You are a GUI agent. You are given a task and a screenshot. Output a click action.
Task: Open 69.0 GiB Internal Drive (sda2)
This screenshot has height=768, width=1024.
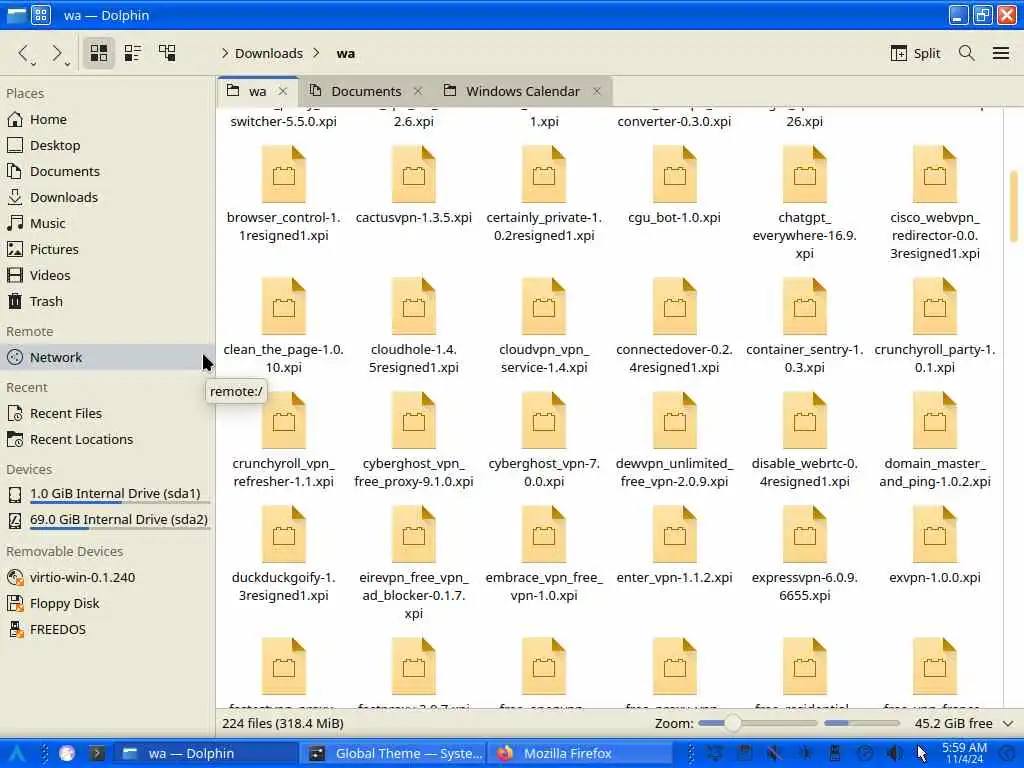click(x=107, y=520)
